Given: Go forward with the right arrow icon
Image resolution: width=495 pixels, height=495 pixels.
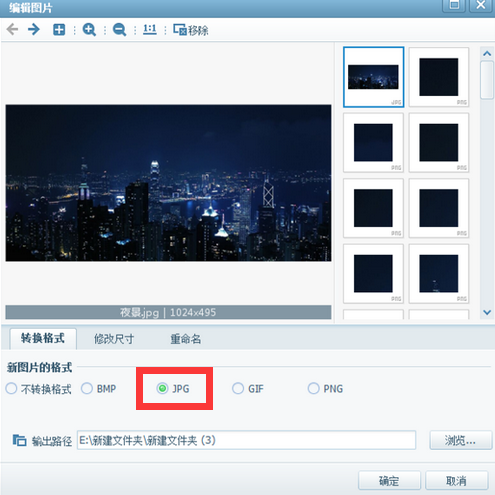Looking at the screenshot, I should point(34,29).
